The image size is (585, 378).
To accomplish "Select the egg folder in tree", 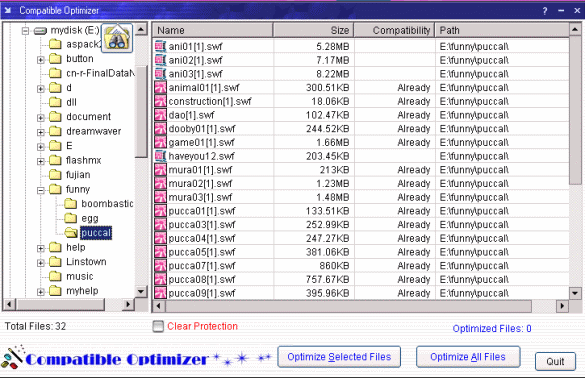I will coord(90,218).
